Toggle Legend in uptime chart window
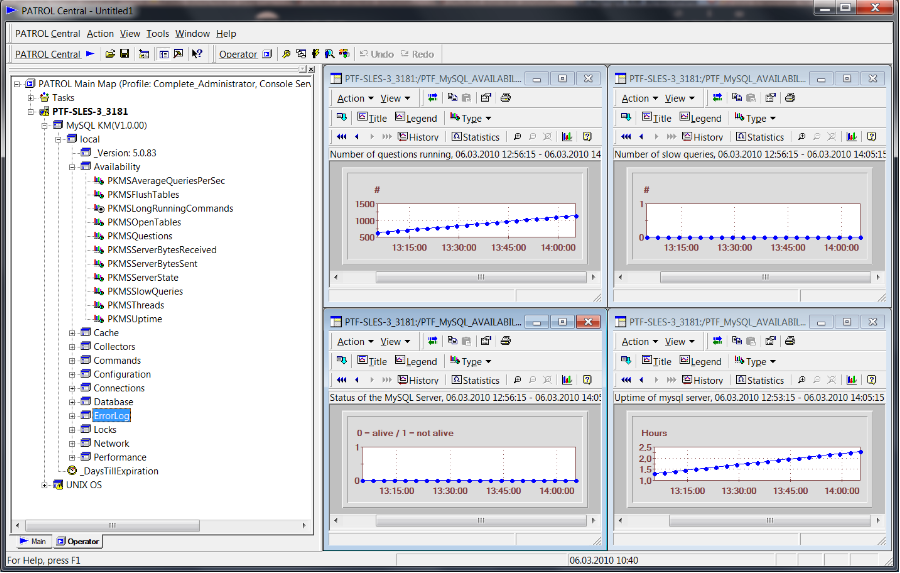900x573 pixels. point(700,361)
